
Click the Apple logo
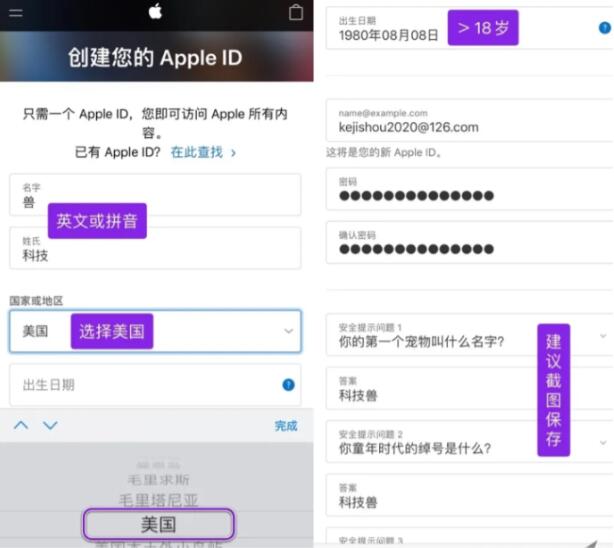tap(155, 11)
